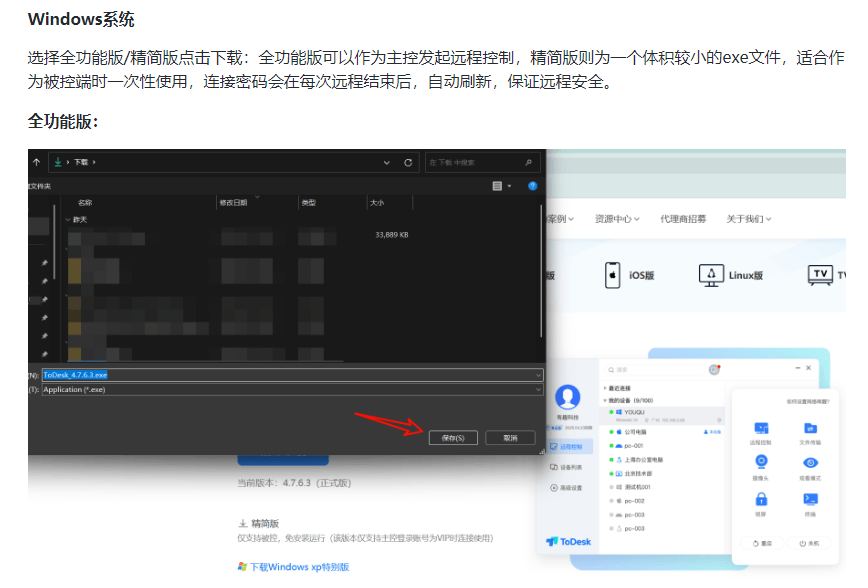This screenshot has width=868, height=588.
Task: Click the 远程控制 icon in the action panel
Action: [x=761, y=428]
